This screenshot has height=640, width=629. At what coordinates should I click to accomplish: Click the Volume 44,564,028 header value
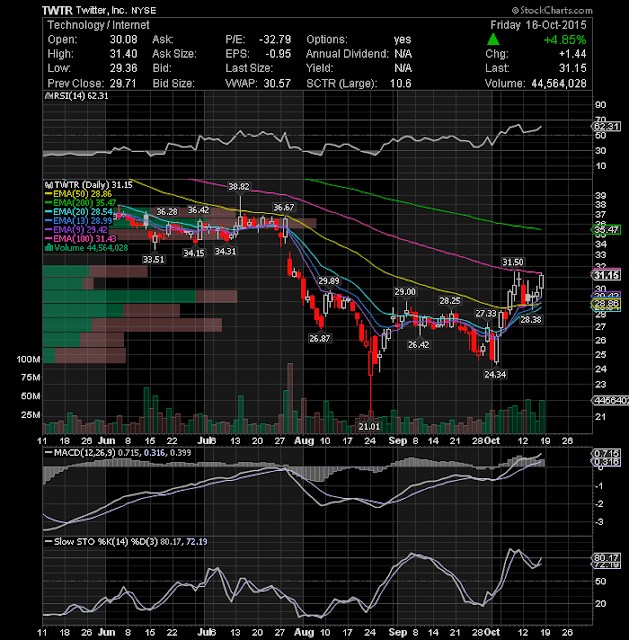tap(558, 84)
